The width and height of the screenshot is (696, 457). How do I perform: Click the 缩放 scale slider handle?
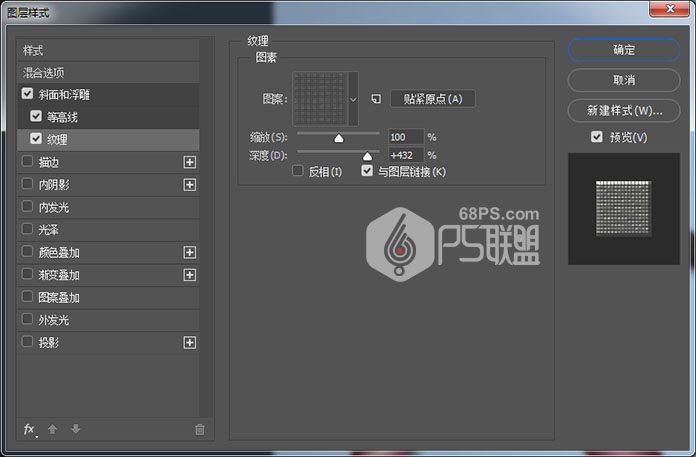coord(339,138)
